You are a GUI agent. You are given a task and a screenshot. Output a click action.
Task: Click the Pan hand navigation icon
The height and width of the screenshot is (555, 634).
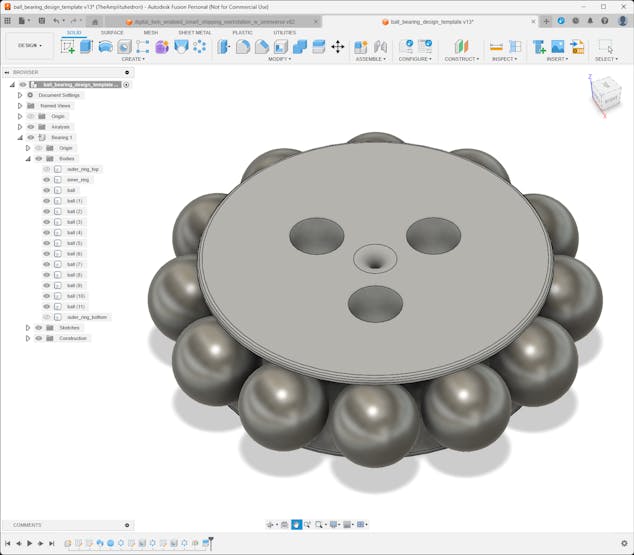[297, 524]
